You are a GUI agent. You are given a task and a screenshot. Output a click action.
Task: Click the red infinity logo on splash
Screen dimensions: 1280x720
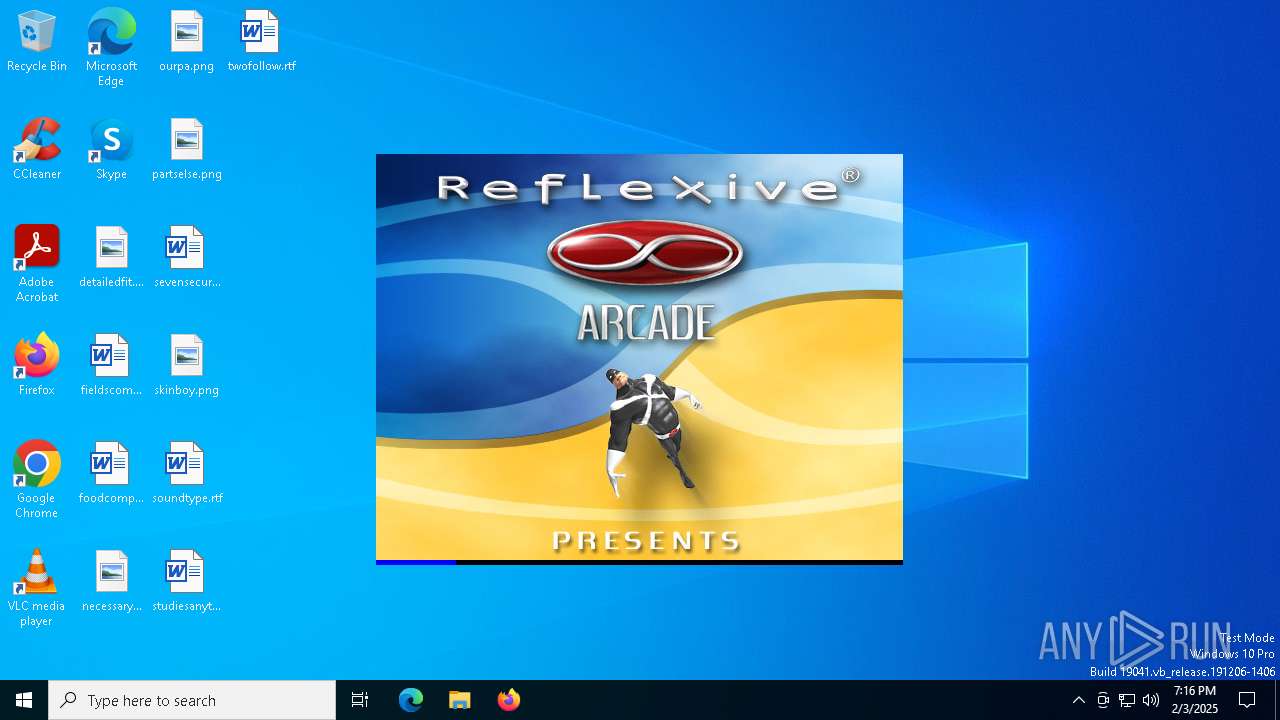(645, 253)
